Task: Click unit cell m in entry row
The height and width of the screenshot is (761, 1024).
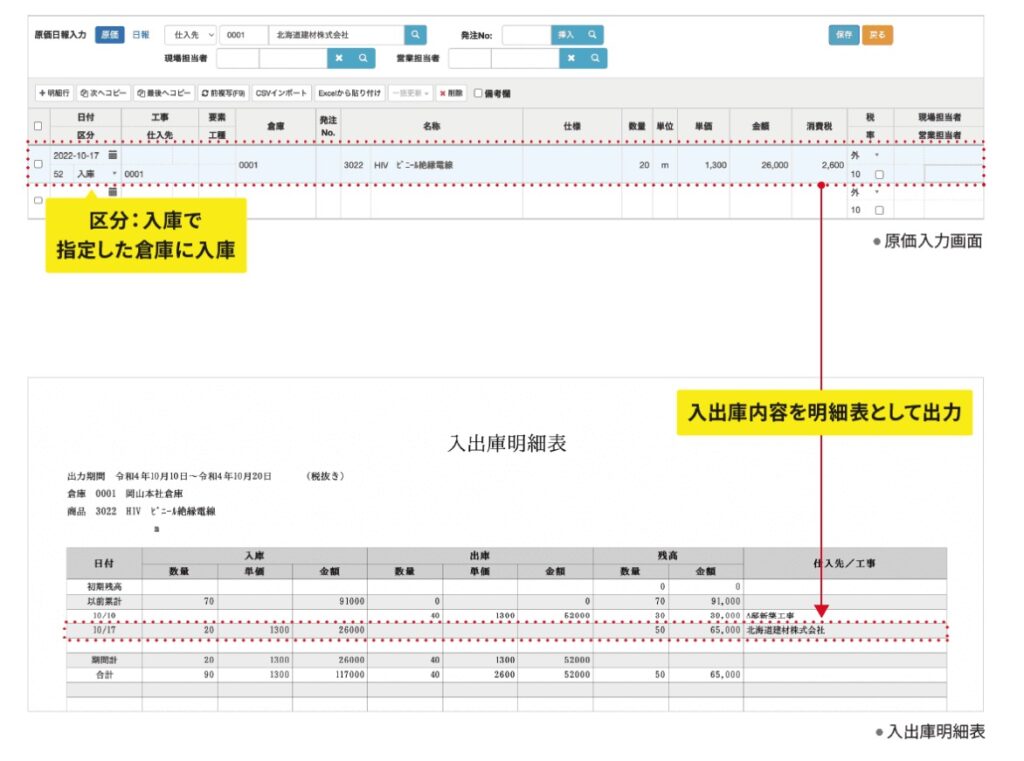Action: pos(665,165)
